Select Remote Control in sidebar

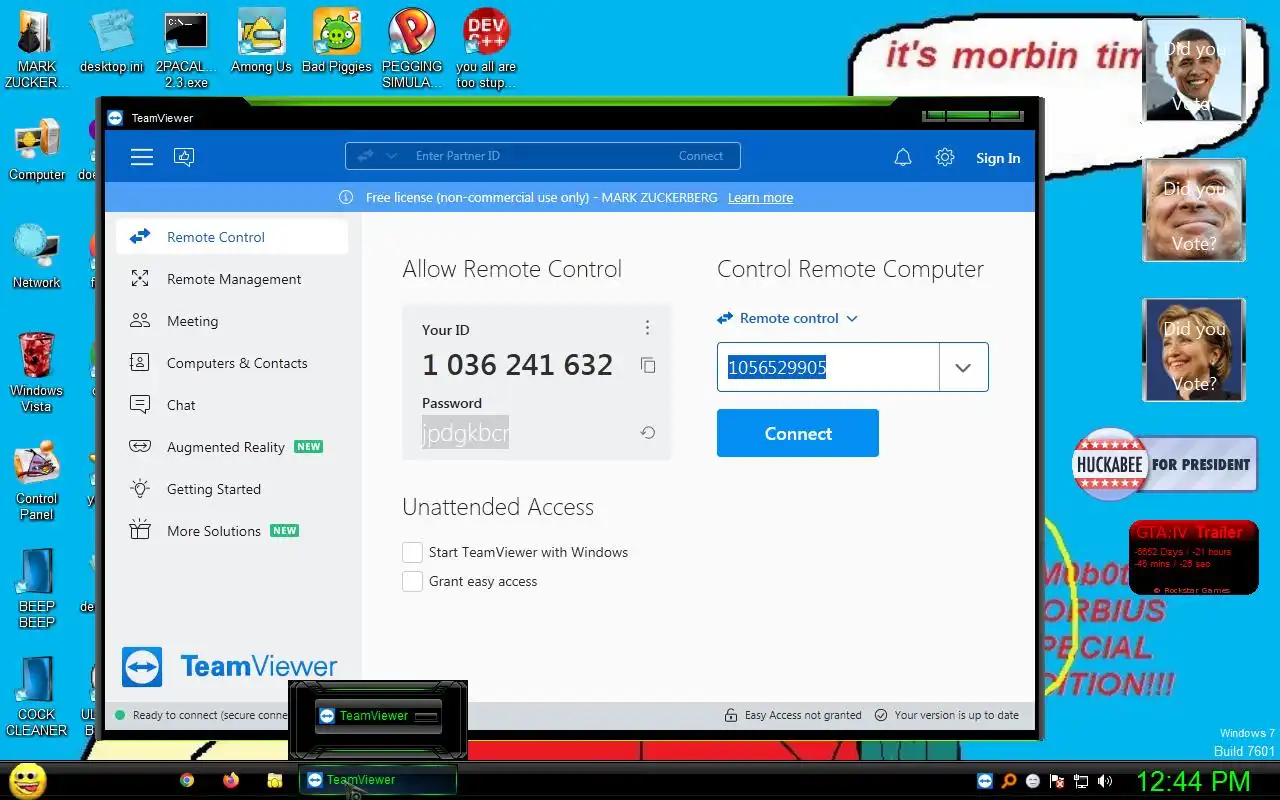pyautogui.click(x=232, y=237)
